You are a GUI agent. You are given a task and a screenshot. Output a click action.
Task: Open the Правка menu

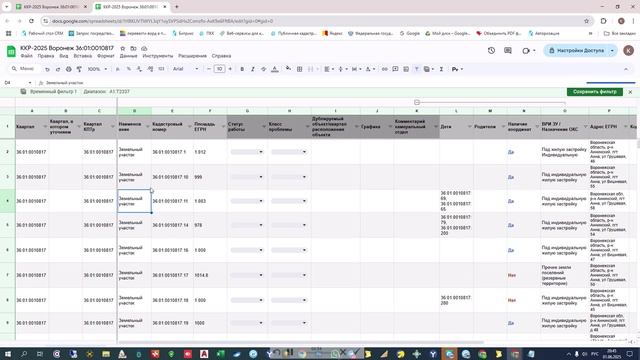[x=46, y=56]
